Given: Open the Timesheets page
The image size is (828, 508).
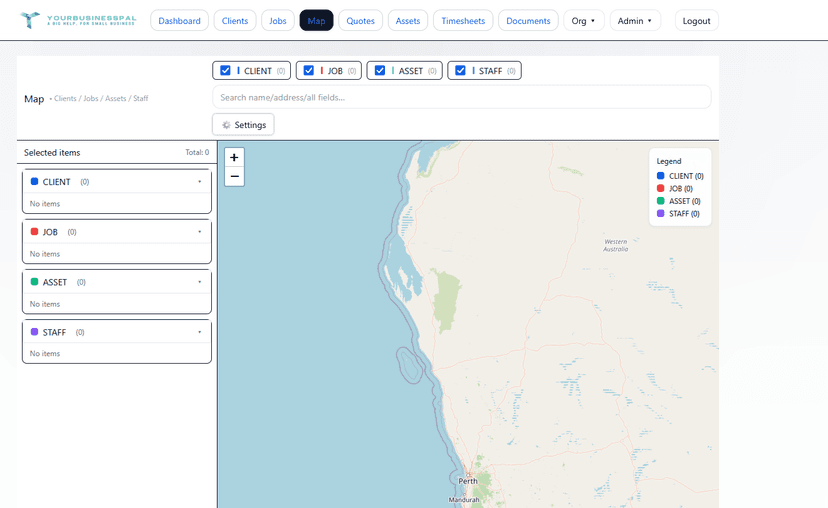Looking at the screenshot, I should coord(463,21).
